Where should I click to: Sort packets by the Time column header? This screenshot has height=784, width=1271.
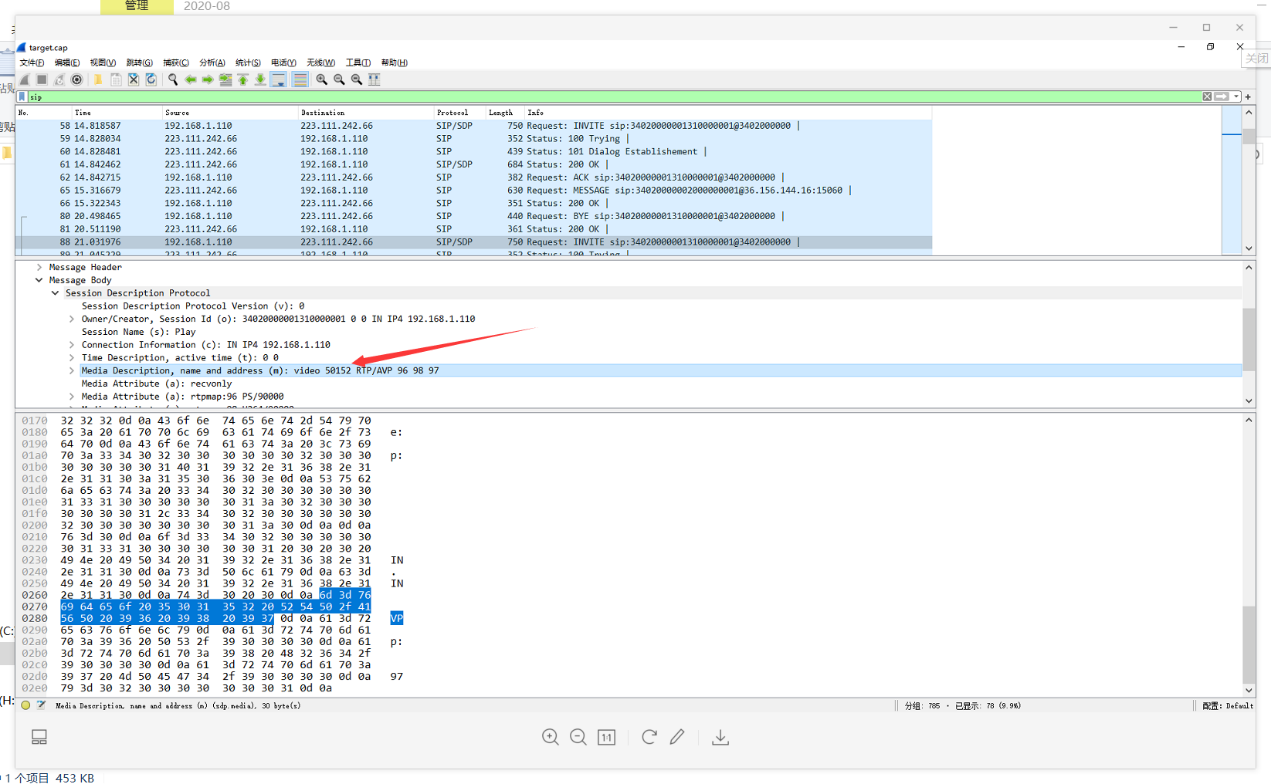(x=117, y=113)
